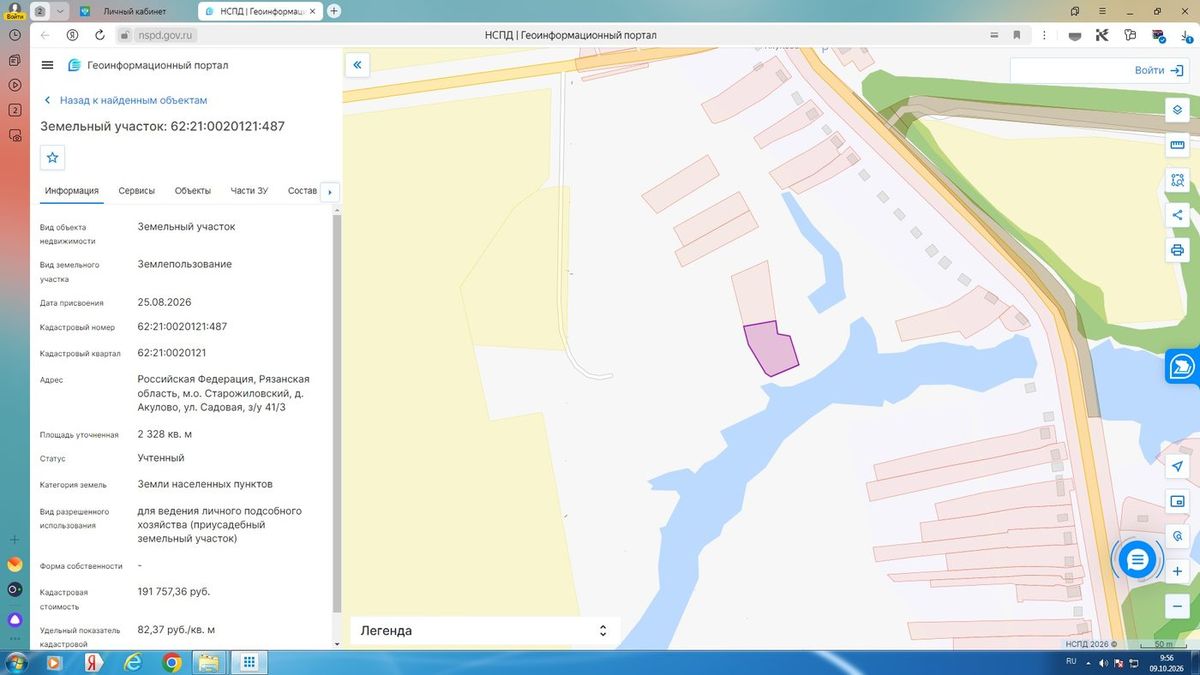Open the hamburger menu of the portal
Image resolution: width=1200 pixels, height=675 pixels.
coord(47,65)
